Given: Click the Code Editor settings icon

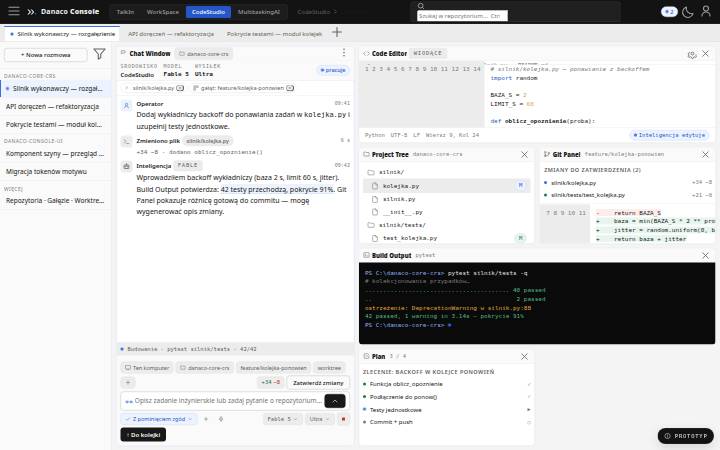Looking at the screenshot, I should click(692, 55).
